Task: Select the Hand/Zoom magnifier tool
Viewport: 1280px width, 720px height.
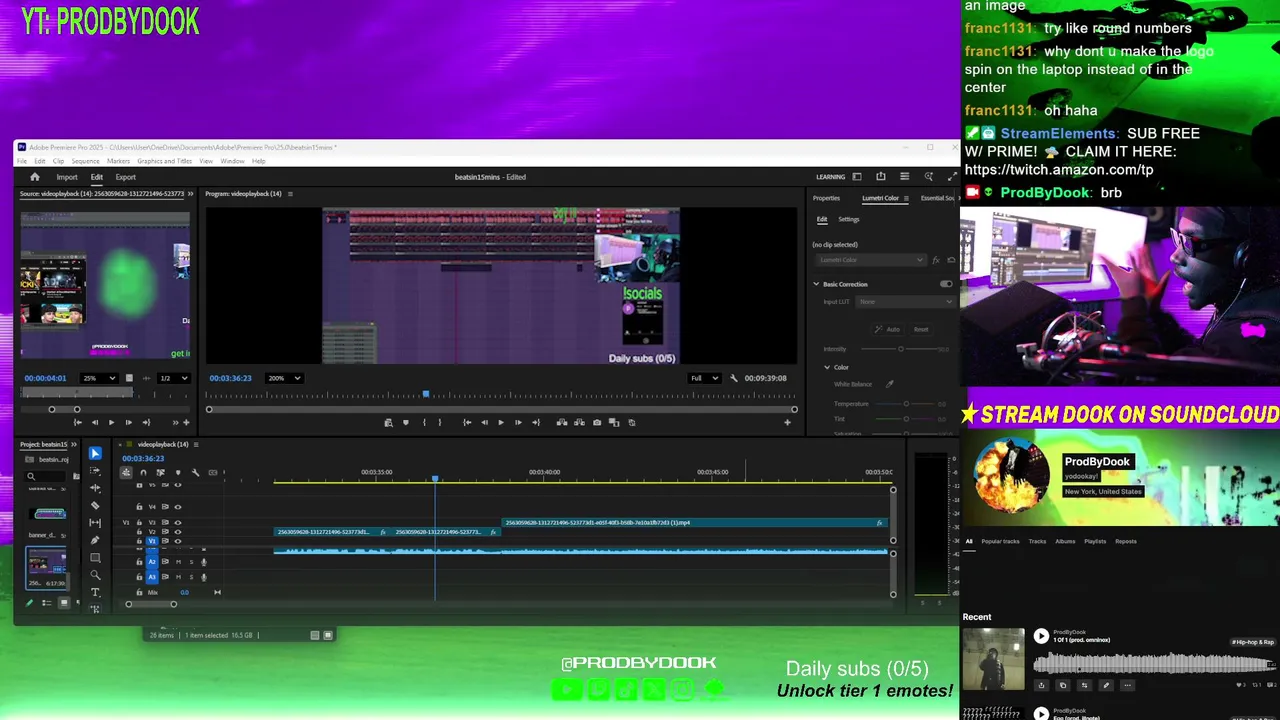Action: pos(95,575)
